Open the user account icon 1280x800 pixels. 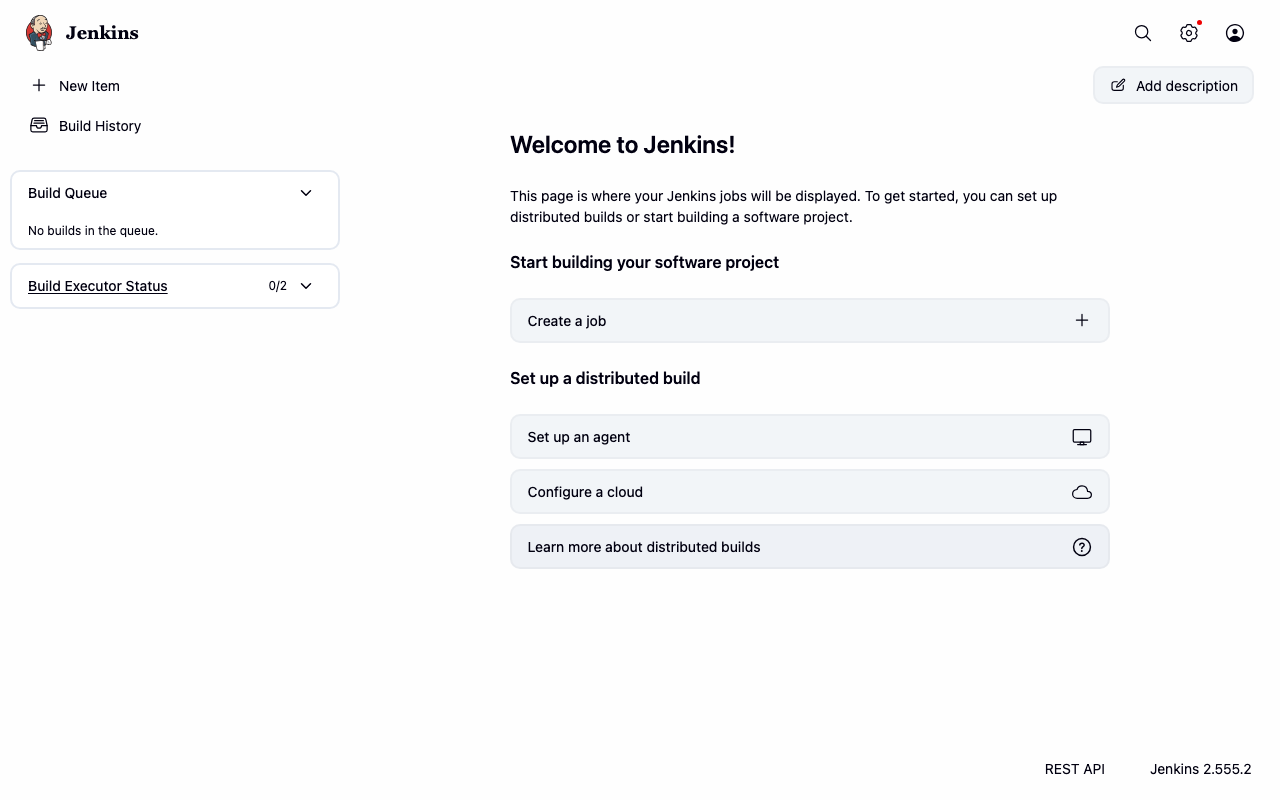point(1235,33)
